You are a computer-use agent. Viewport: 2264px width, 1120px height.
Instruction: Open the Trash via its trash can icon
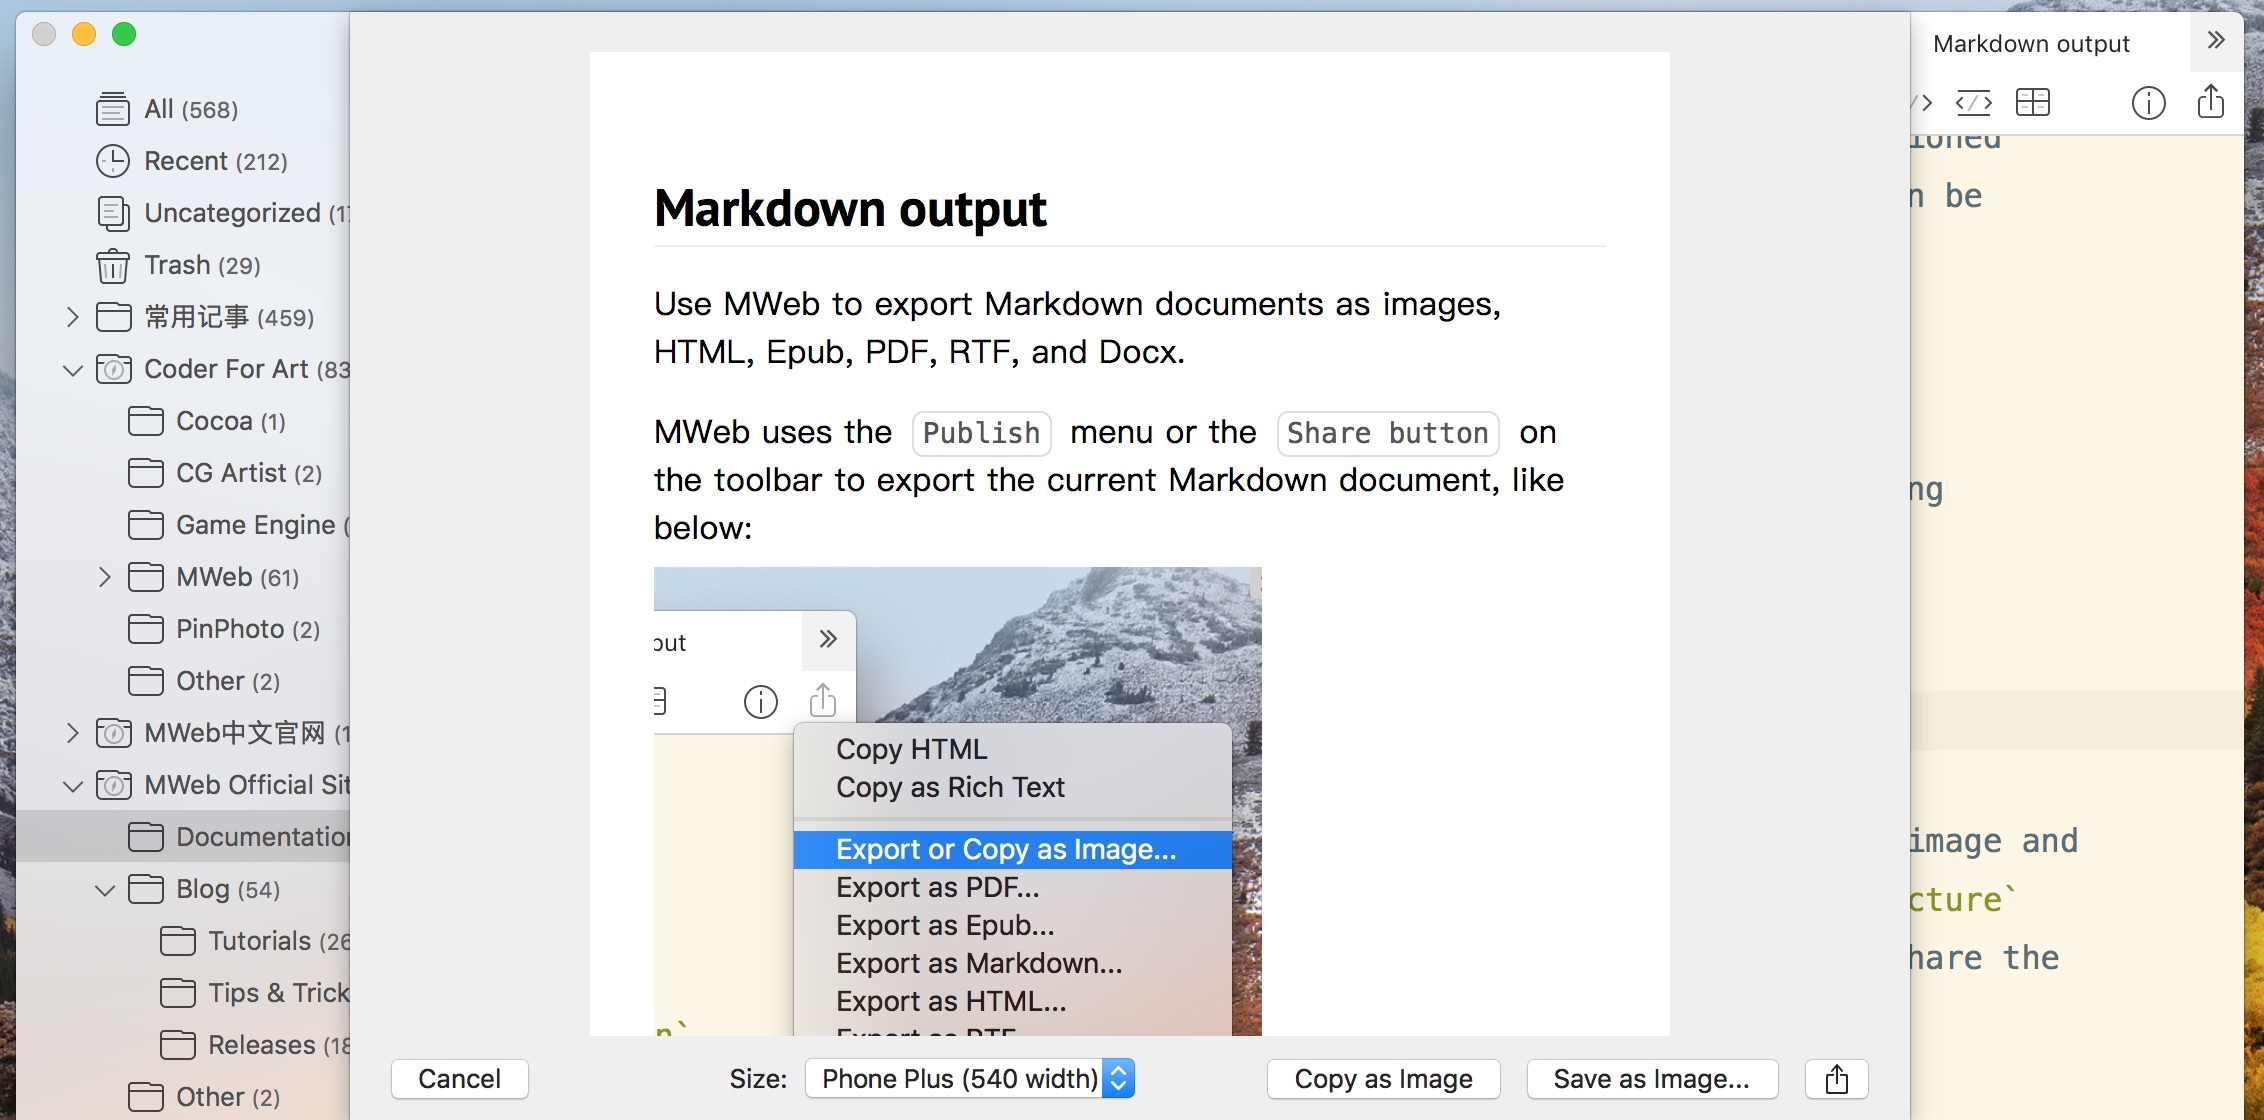point(113,265)
